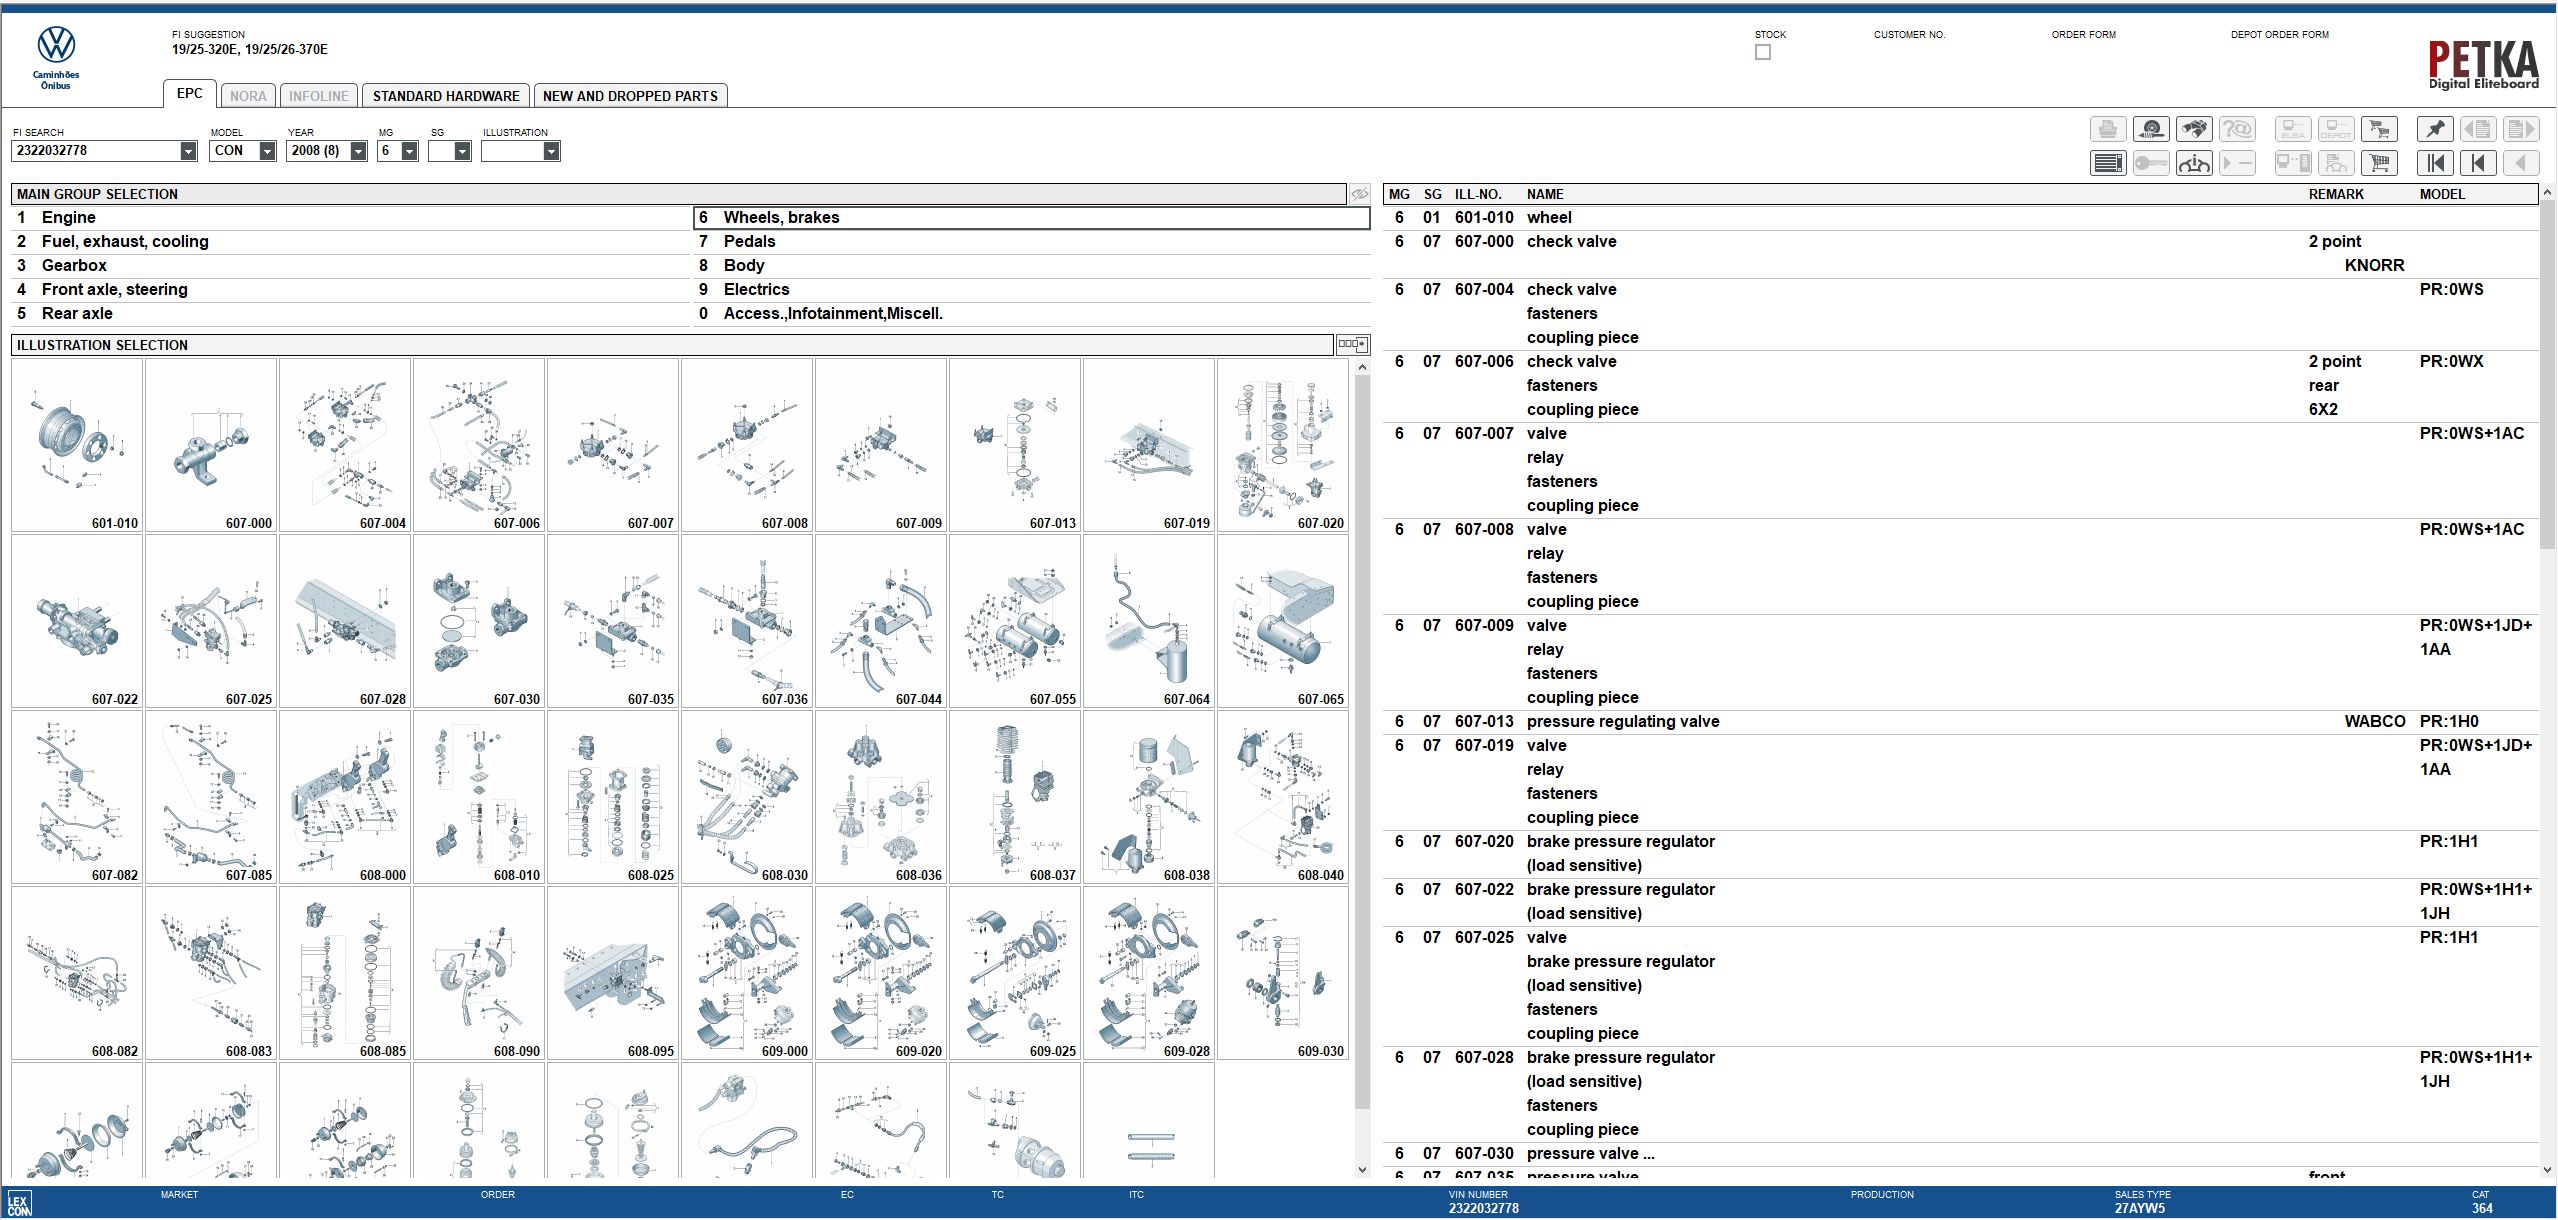Open illustration thumbnail 601-010 wheel

click(77, 445)
